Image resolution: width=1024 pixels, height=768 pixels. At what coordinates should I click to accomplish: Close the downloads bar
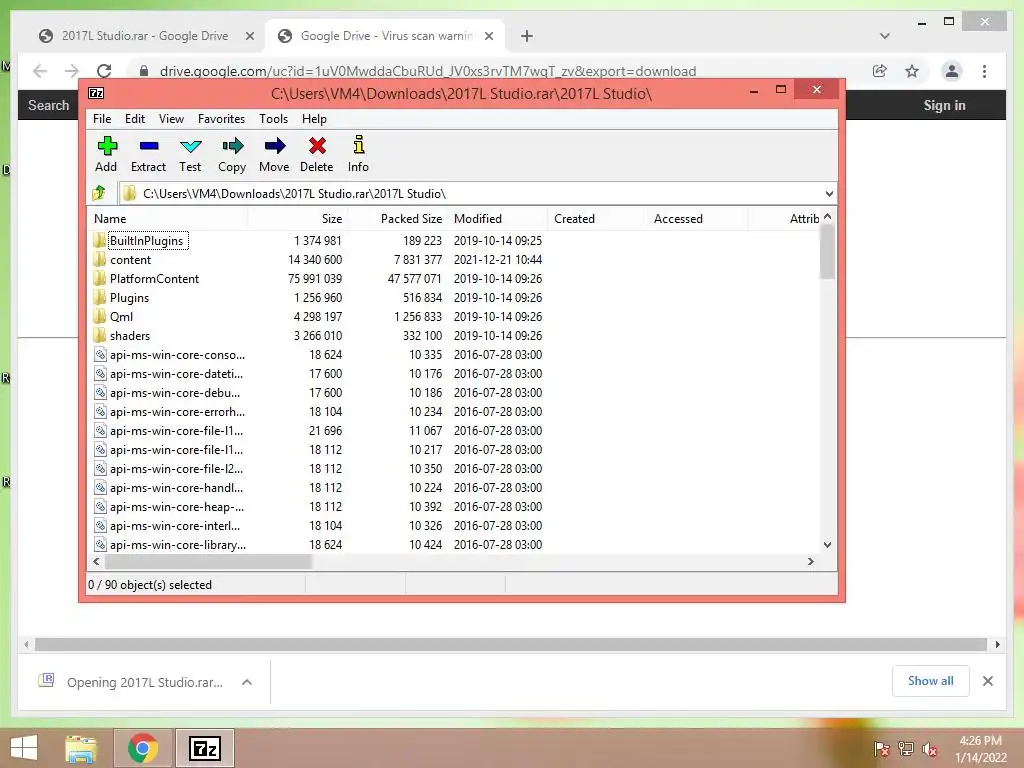pos(987,681)
